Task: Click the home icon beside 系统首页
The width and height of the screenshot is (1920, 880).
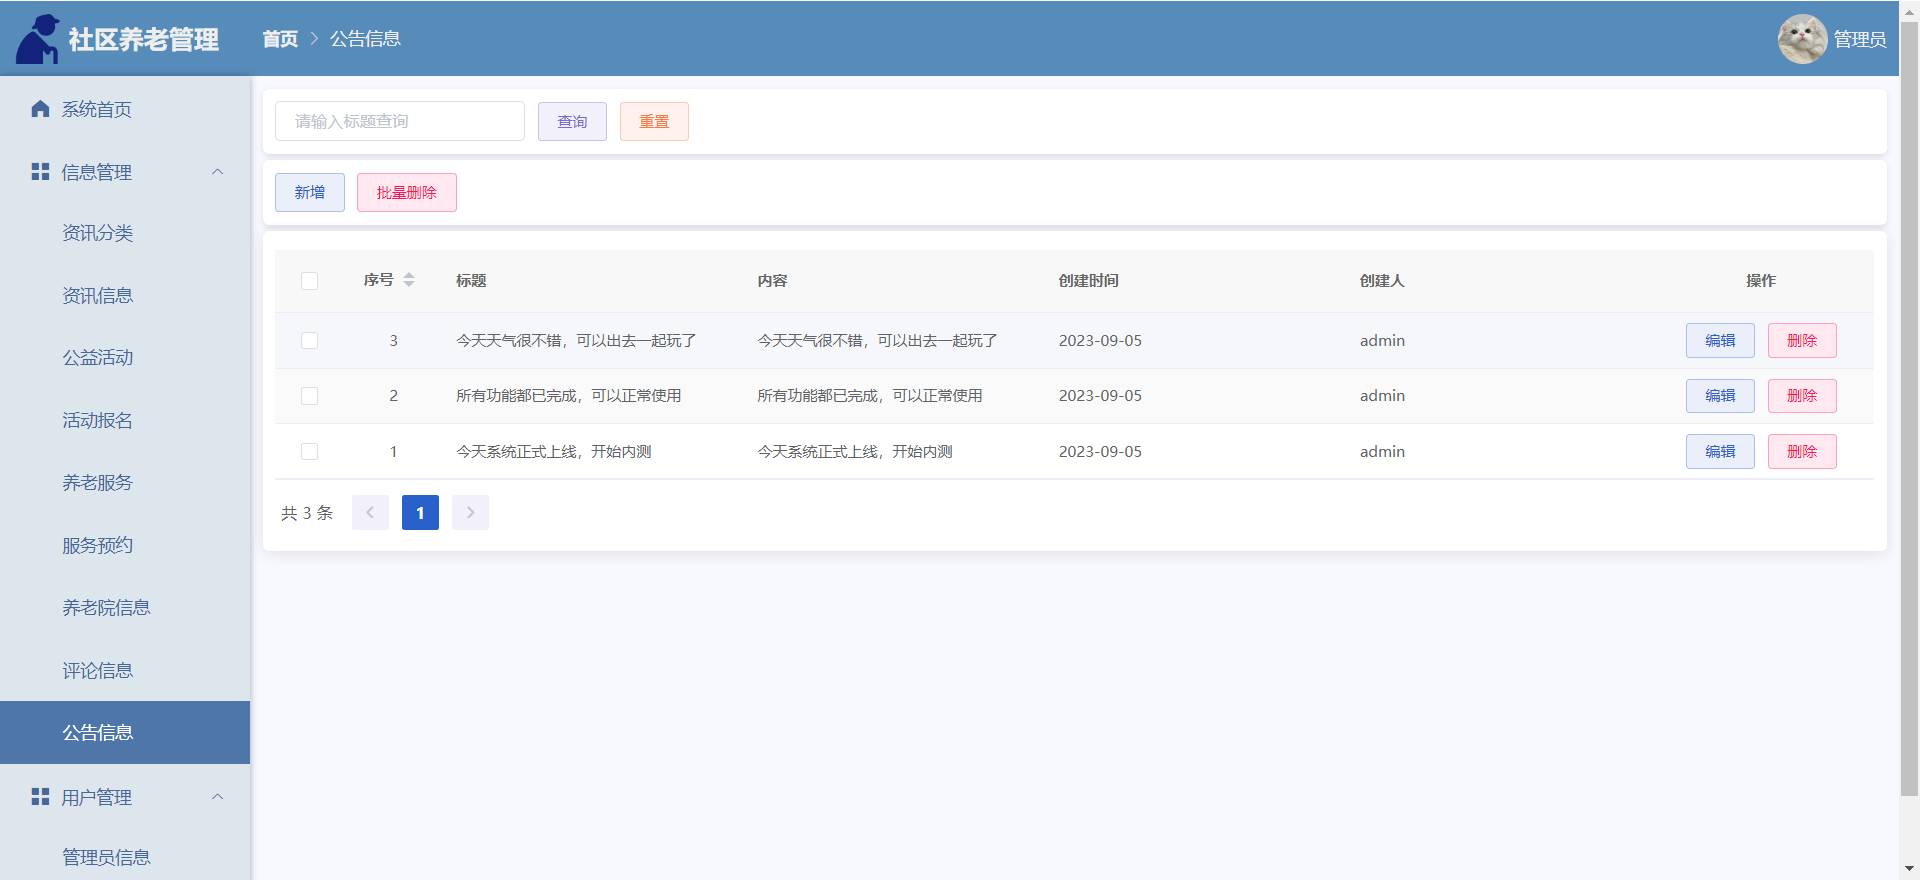Action: [40, 109]
